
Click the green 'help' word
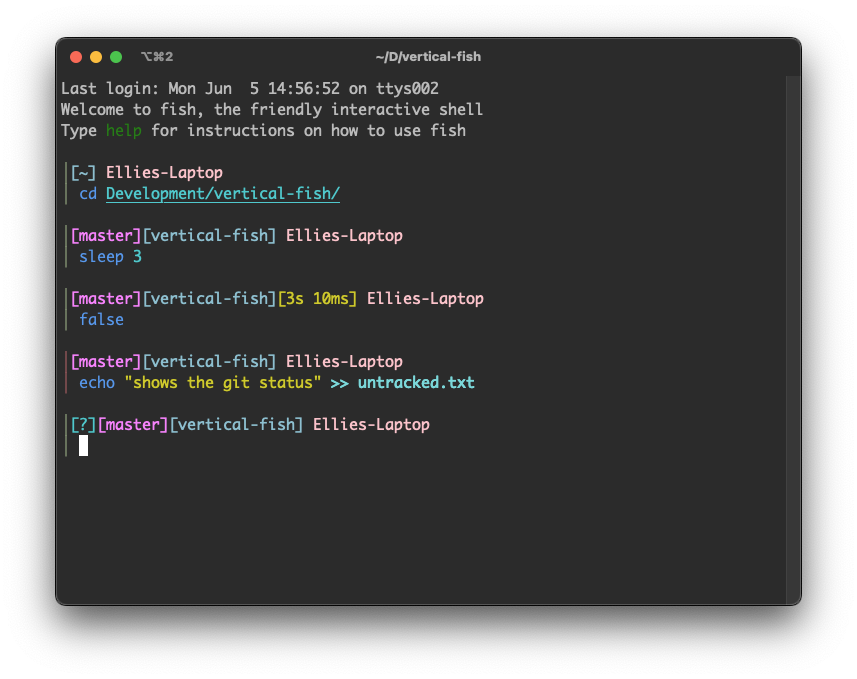click(124, 131)
